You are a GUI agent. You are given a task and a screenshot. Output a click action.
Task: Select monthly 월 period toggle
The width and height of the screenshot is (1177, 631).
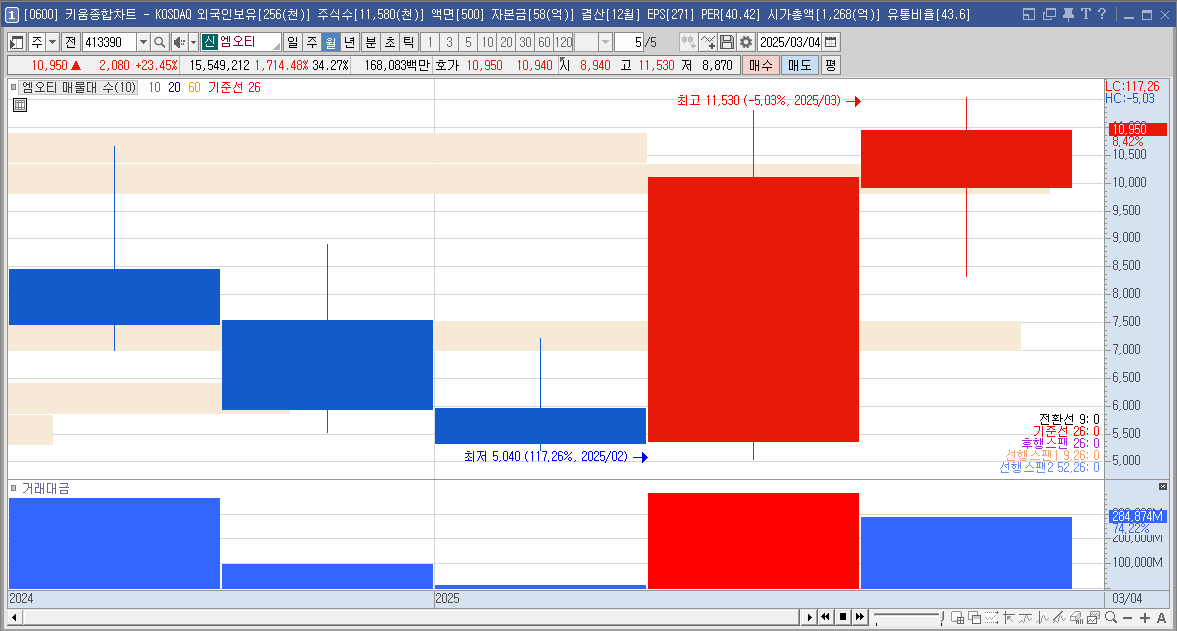[x=330, y=43]
